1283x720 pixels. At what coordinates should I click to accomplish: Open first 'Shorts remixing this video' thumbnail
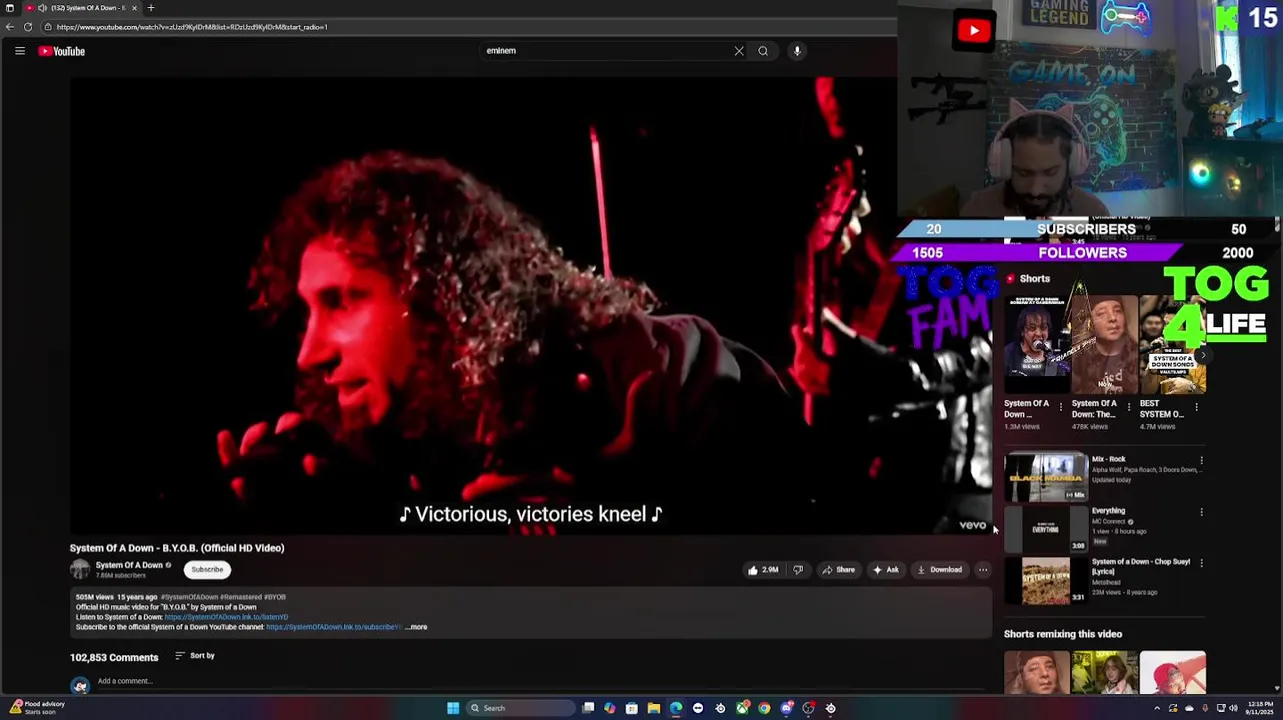click(x=1036, y=672)
